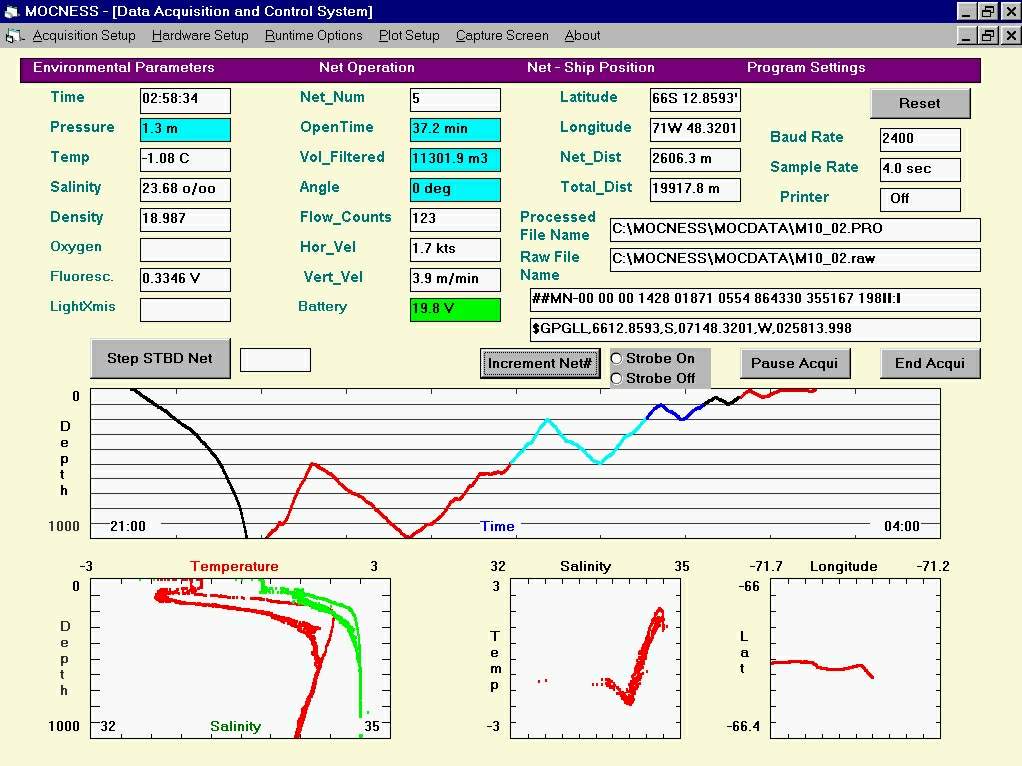Viewport: 1022px width, 766px height.
Task: Click the Salinity value 23.68 o/oo
Action: 185,190
